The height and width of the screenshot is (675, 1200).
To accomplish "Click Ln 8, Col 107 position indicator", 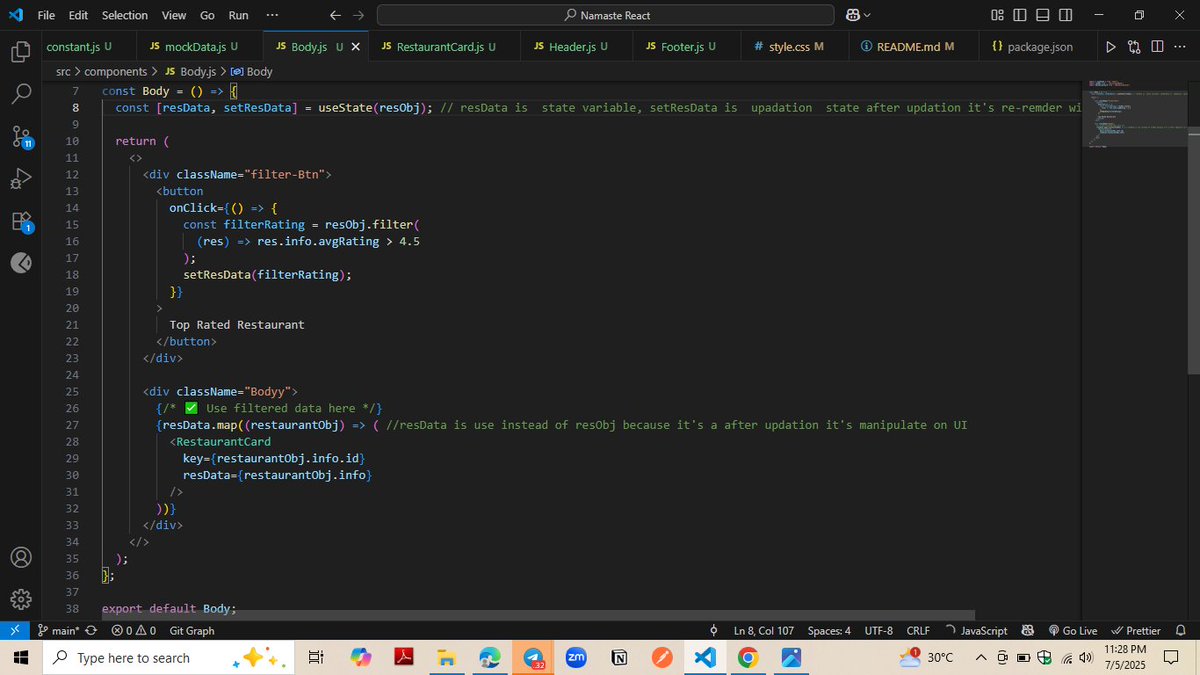I will point(764,631).
